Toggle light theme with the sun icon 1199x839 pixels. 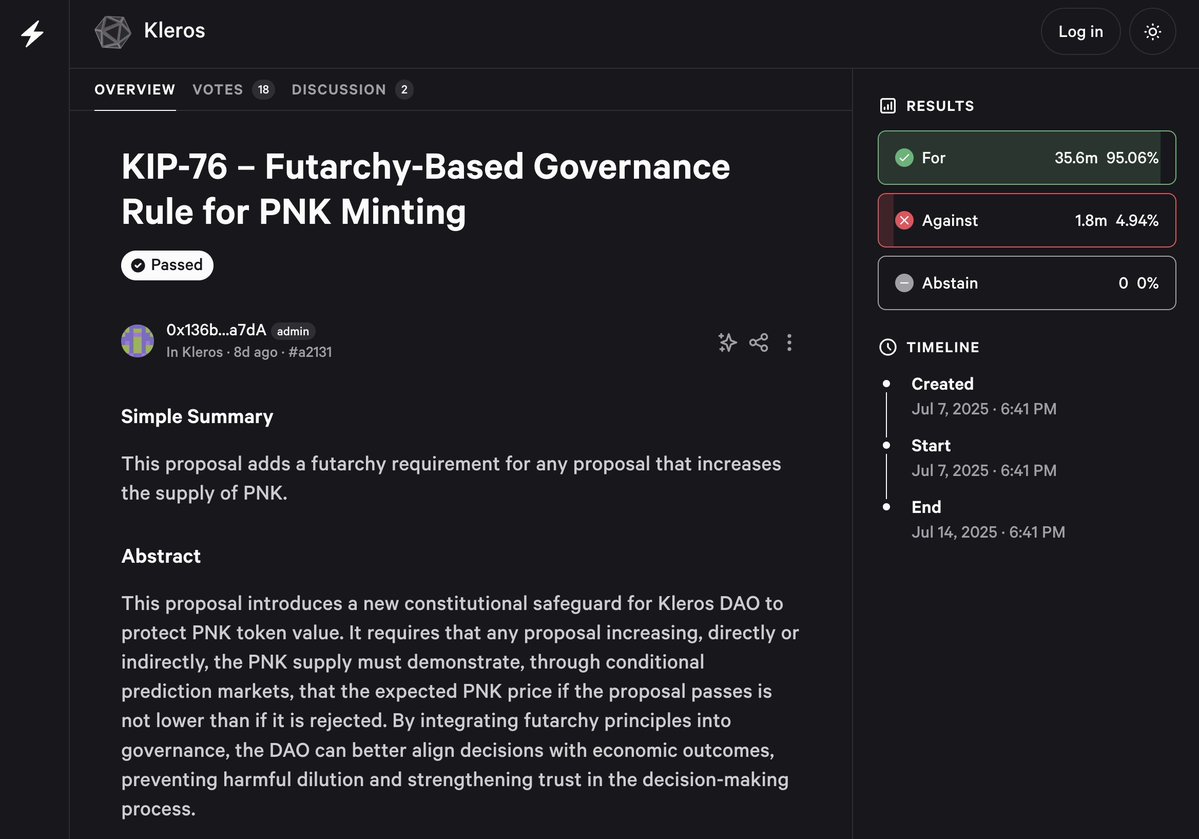1152,31
